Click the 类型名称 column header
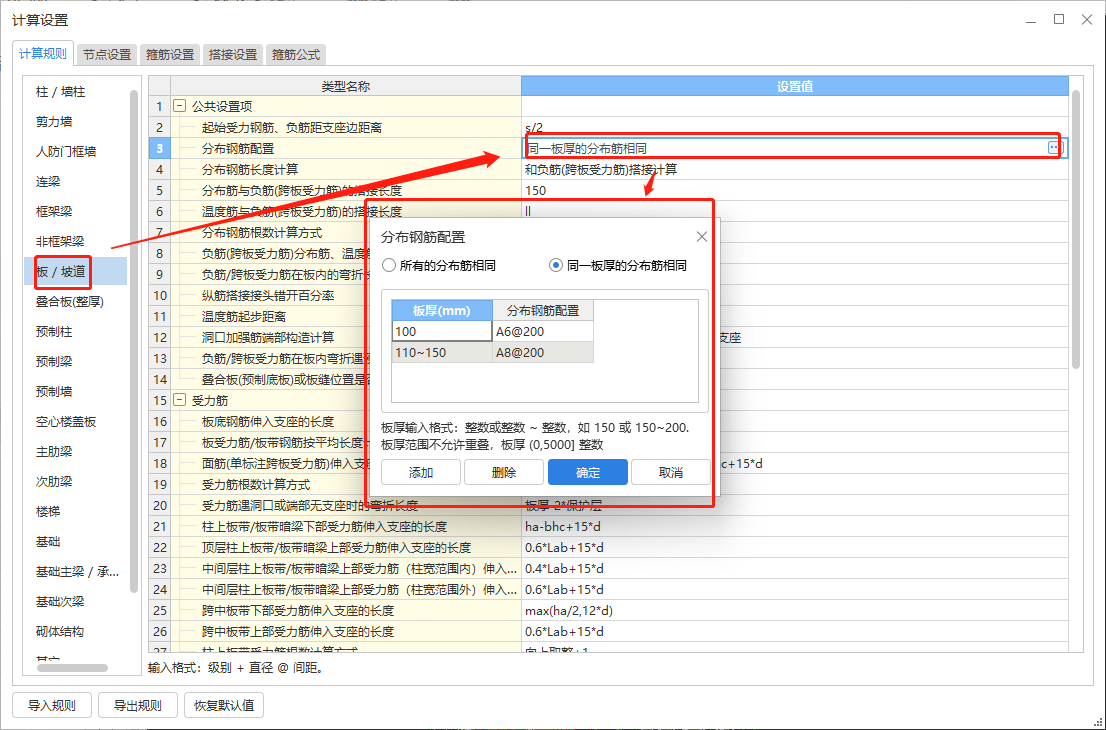1106x730 pixels. click(346, 86)
